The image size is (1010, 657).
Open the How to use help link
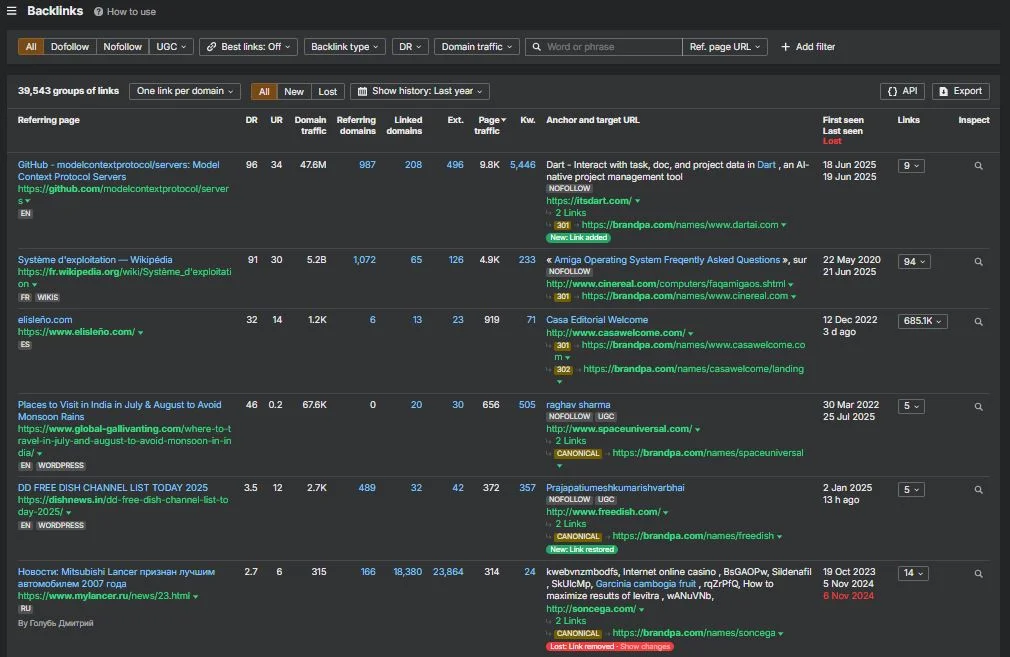(x=125, y=12)
